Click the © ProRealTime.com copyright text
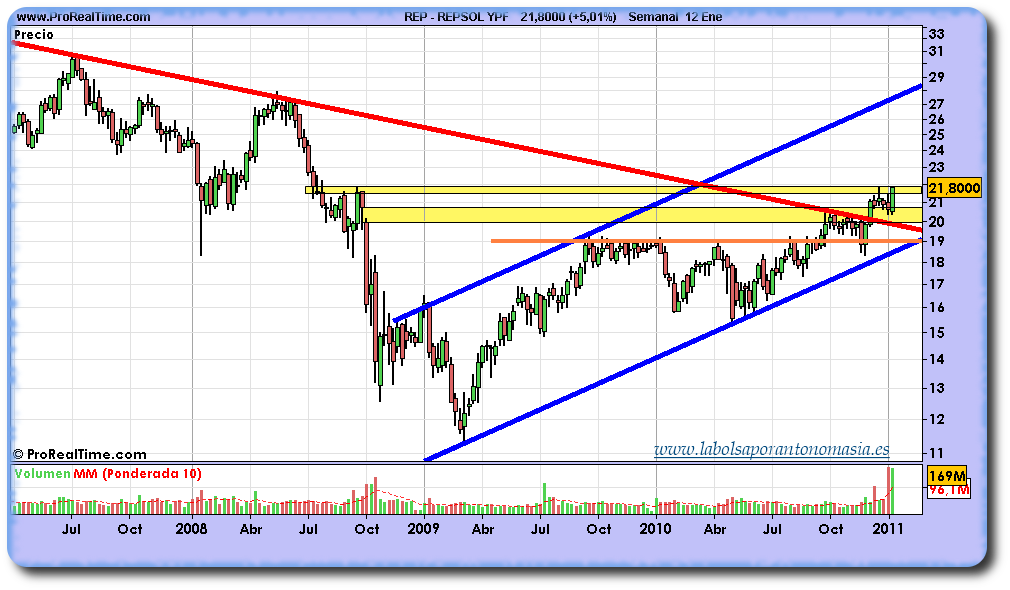Image resolution: width=1010 pixels, height=590 pixels. point(80,455)
